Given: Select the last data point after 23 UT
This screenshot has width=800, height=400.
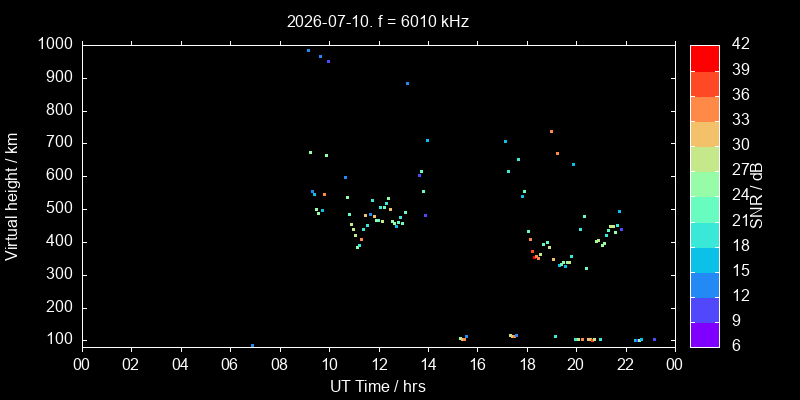Looking at the screenshot, I should pyautogui.click(x=654, y=339).
